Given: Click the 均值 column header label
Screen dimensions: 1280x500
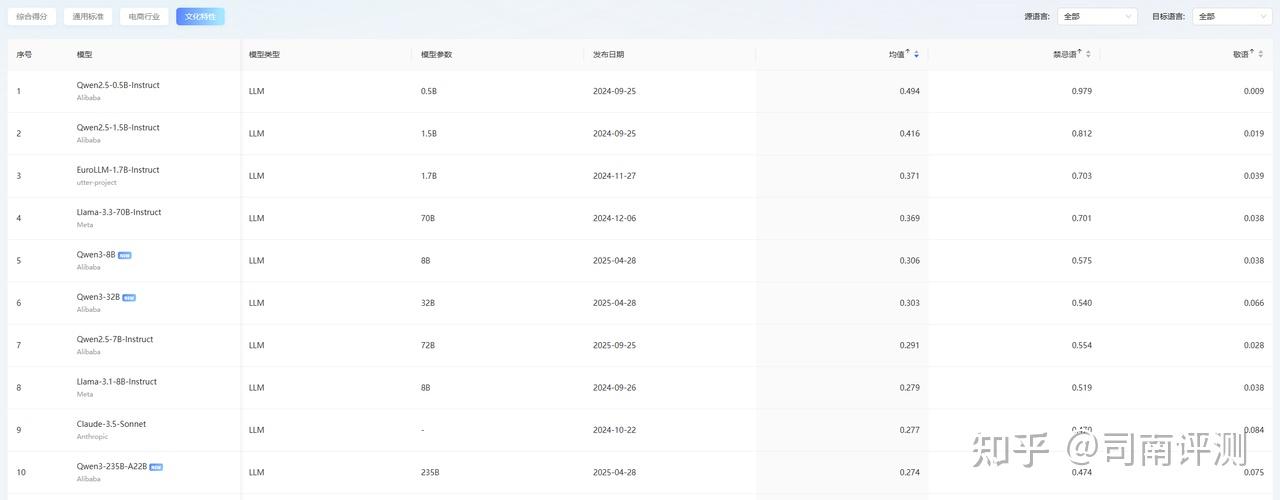Looking at the screenshot, I should [x=897, y=54].
